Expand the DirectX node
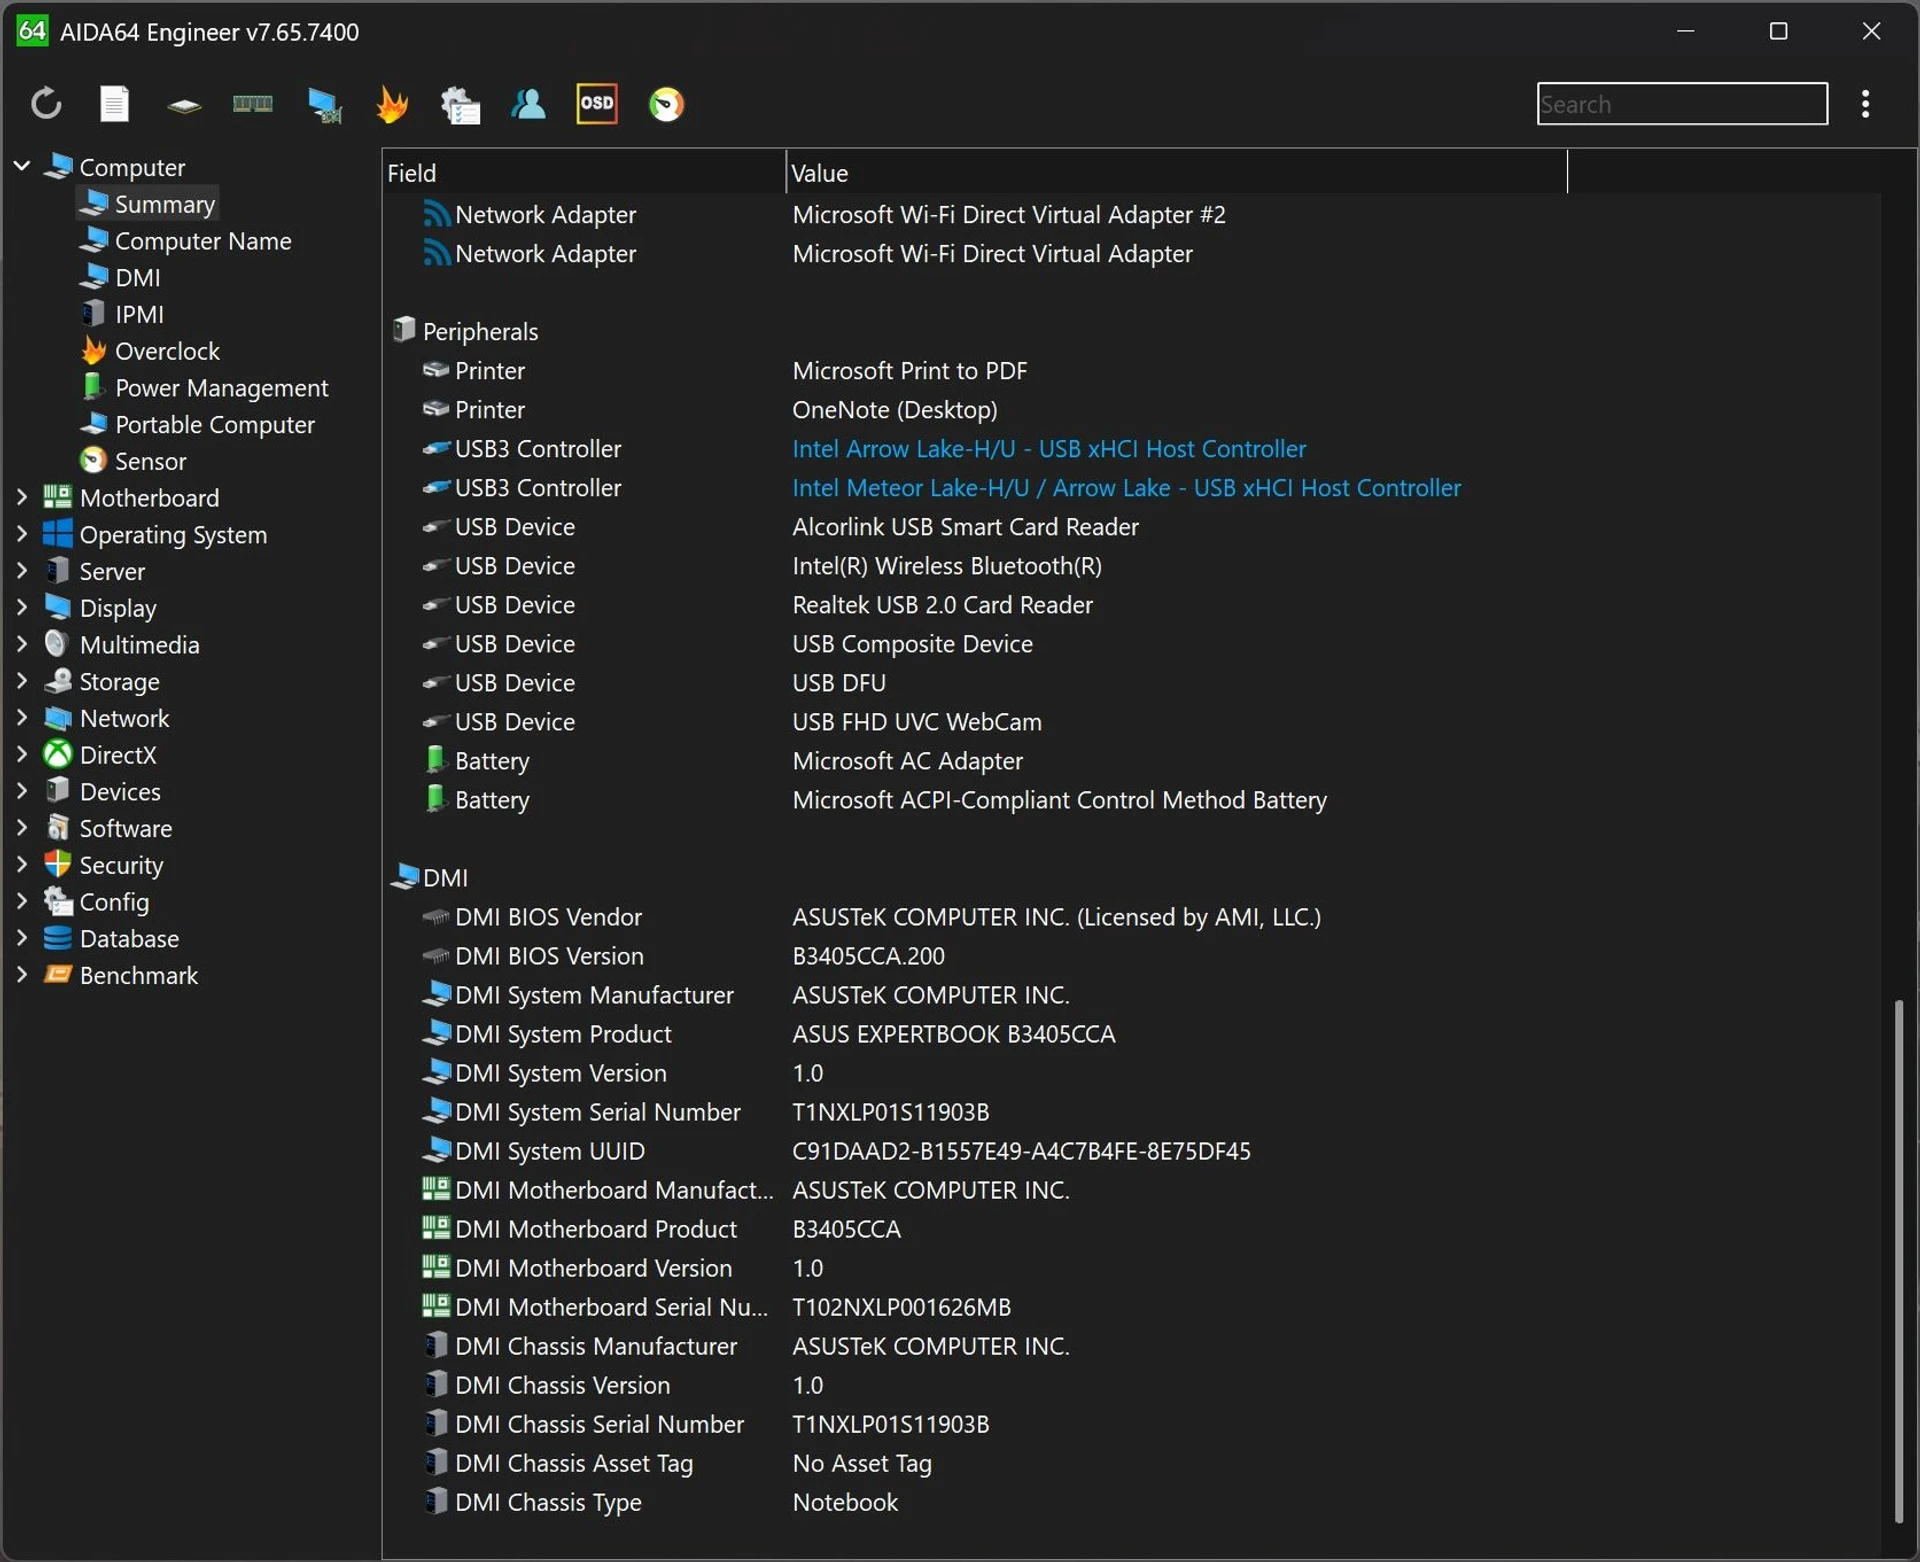The image size is (1920, 1562). pos(22,754)
